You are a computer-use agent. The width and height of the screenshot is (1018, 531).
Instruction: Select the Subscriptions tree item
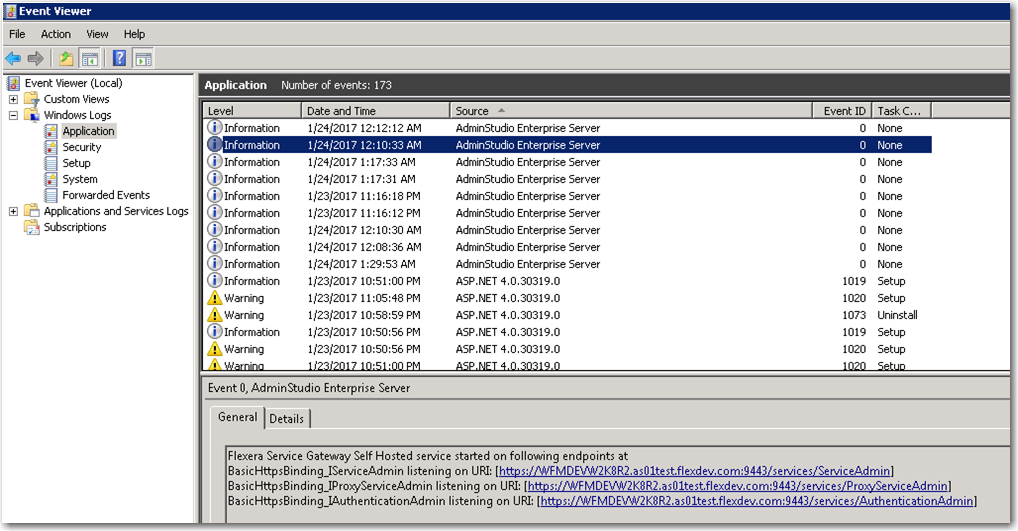pyautogui.click(x=75, y=227)
